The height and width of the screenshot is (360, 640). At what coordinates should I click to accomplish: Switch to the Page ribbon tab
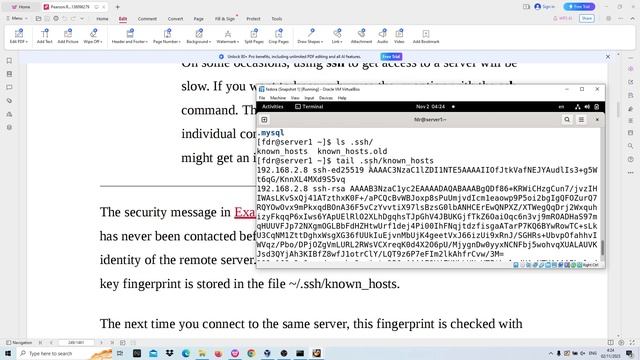click(x=198, y=19)
